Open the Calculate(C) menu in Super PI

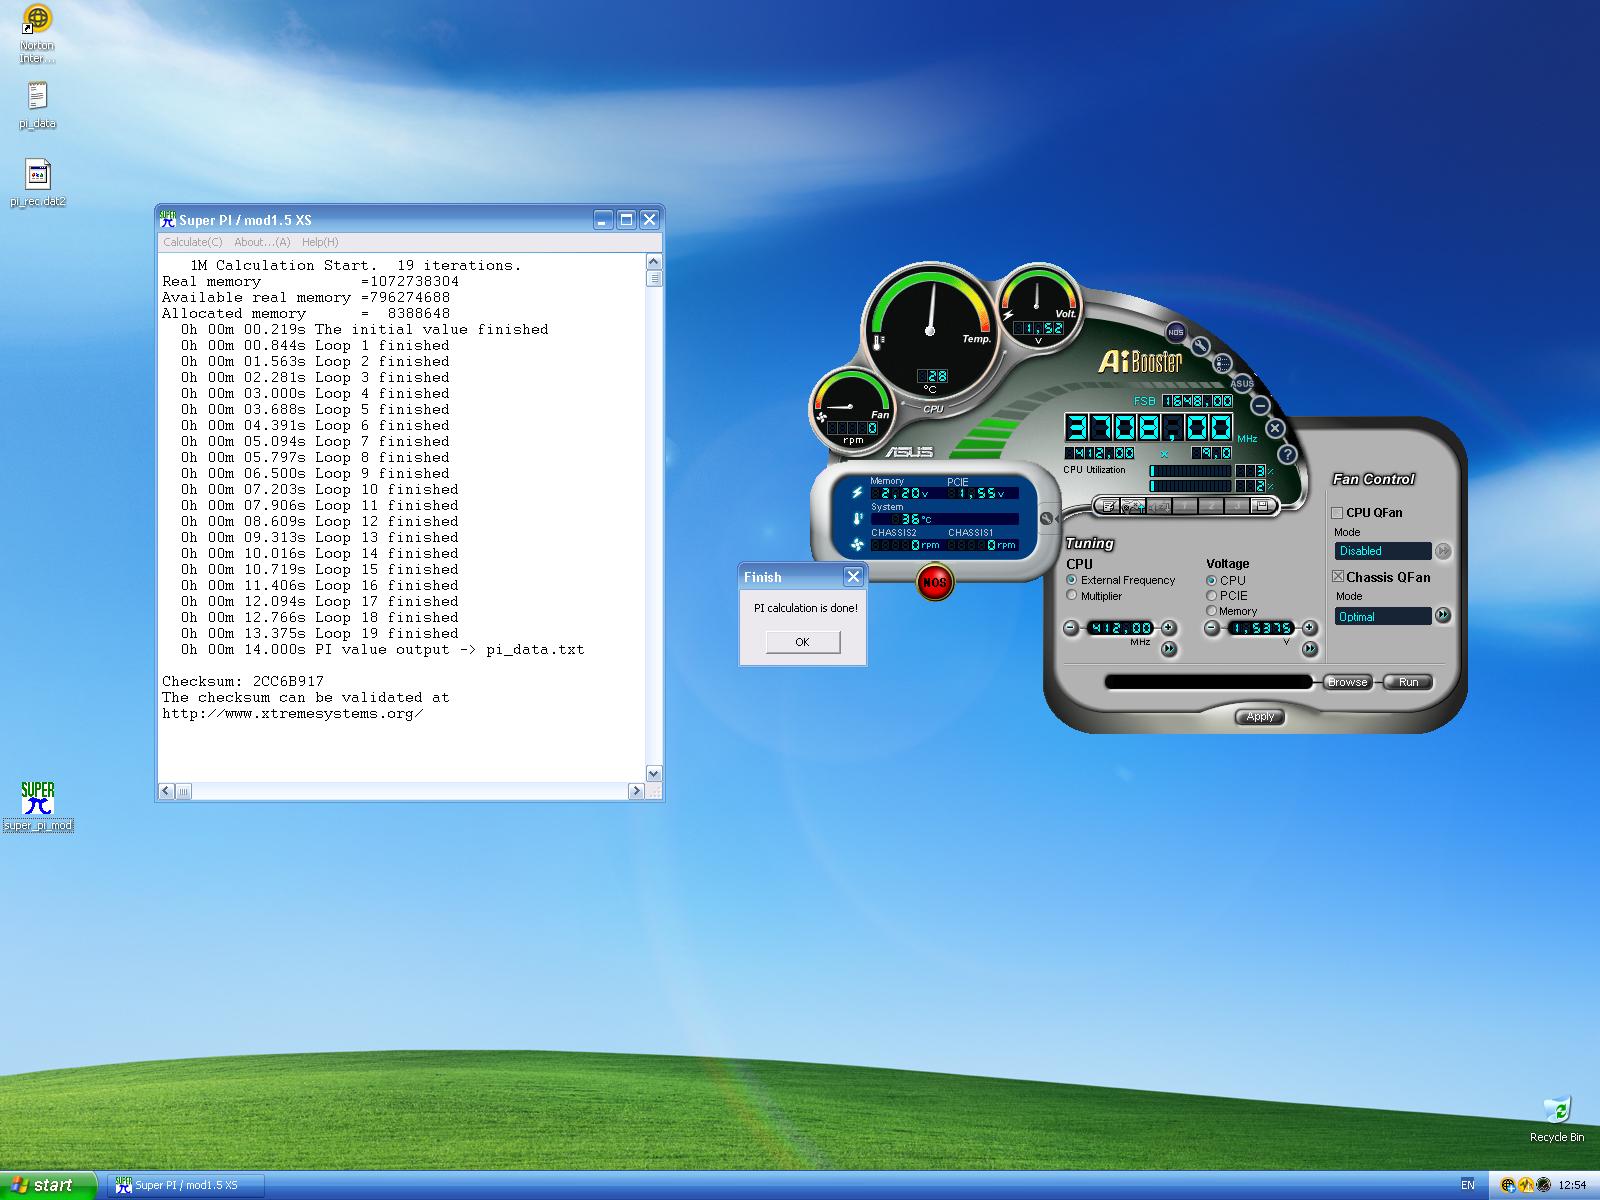pos(193,242)
